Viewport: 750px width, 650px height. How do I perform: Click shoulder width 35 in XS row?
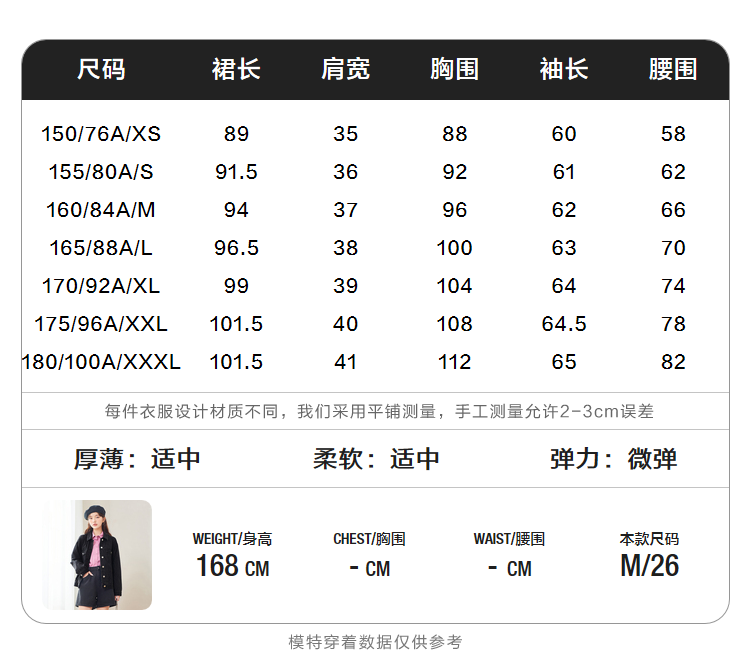345,134
